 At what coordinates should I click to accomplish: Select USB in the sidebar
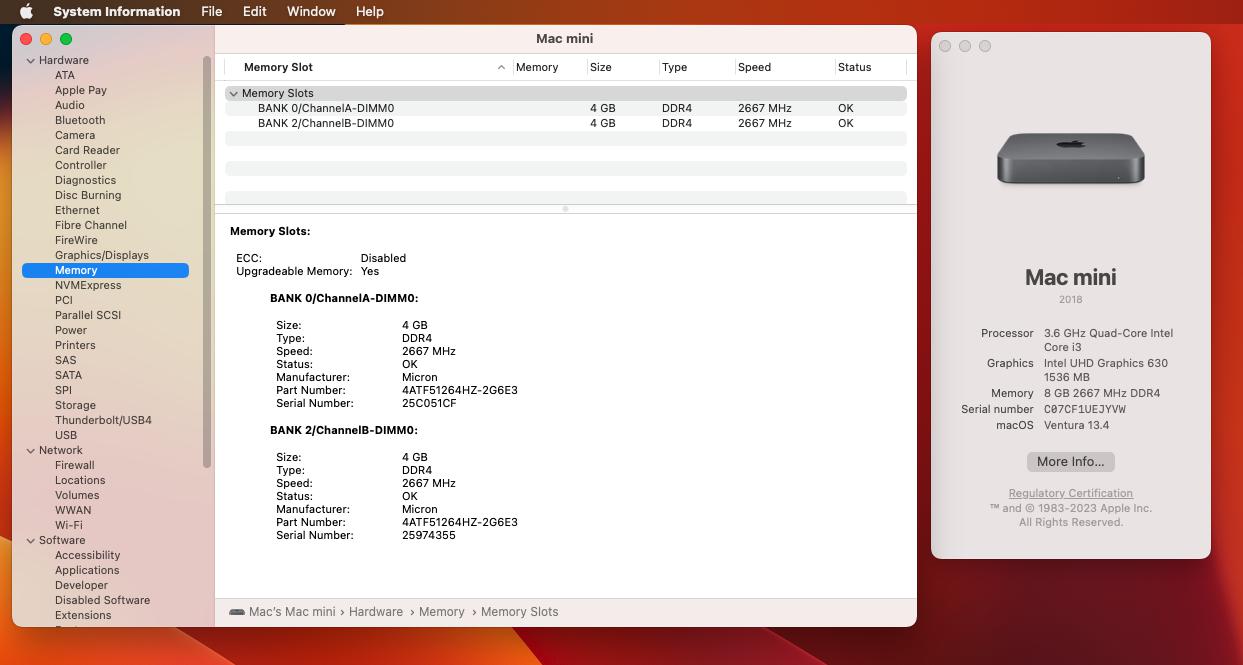(x=66, y=435)
